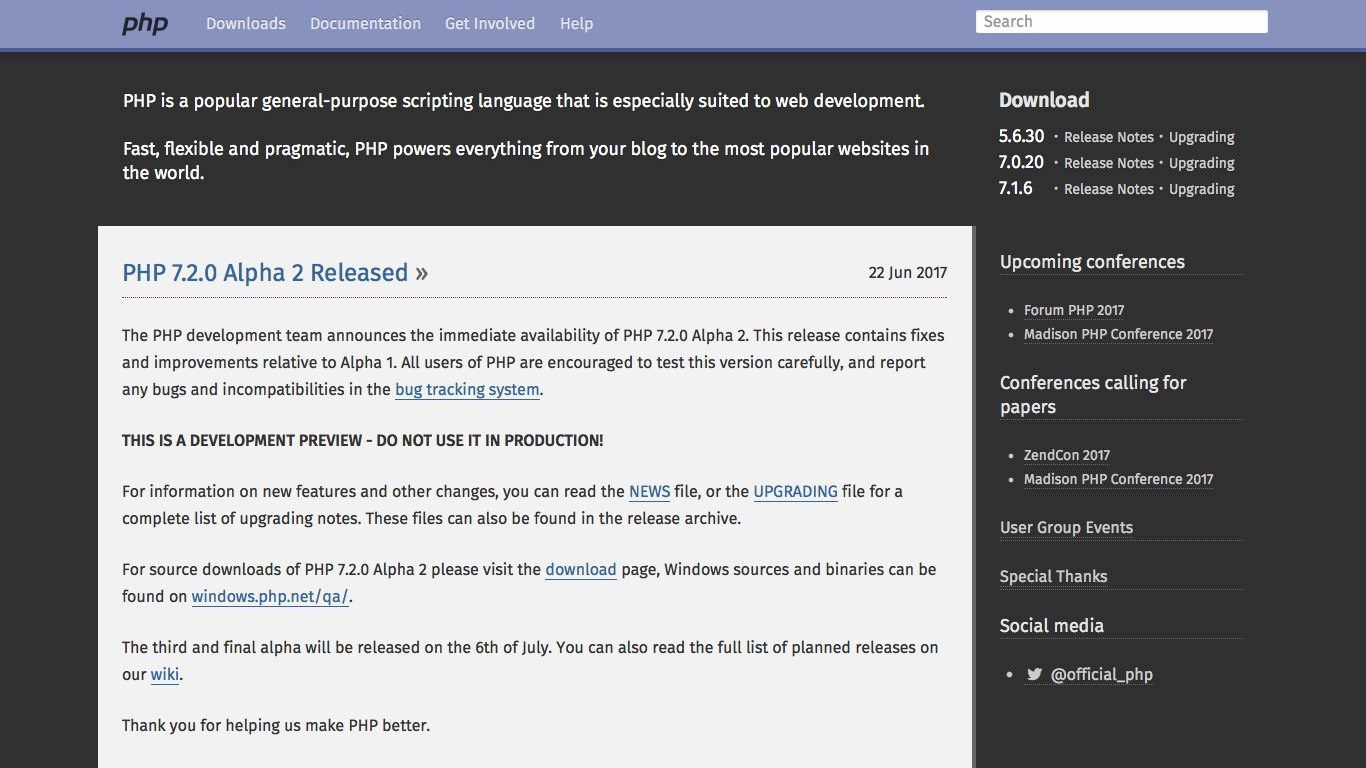Download PHP version 7.1.6

tap(1016, 188)
